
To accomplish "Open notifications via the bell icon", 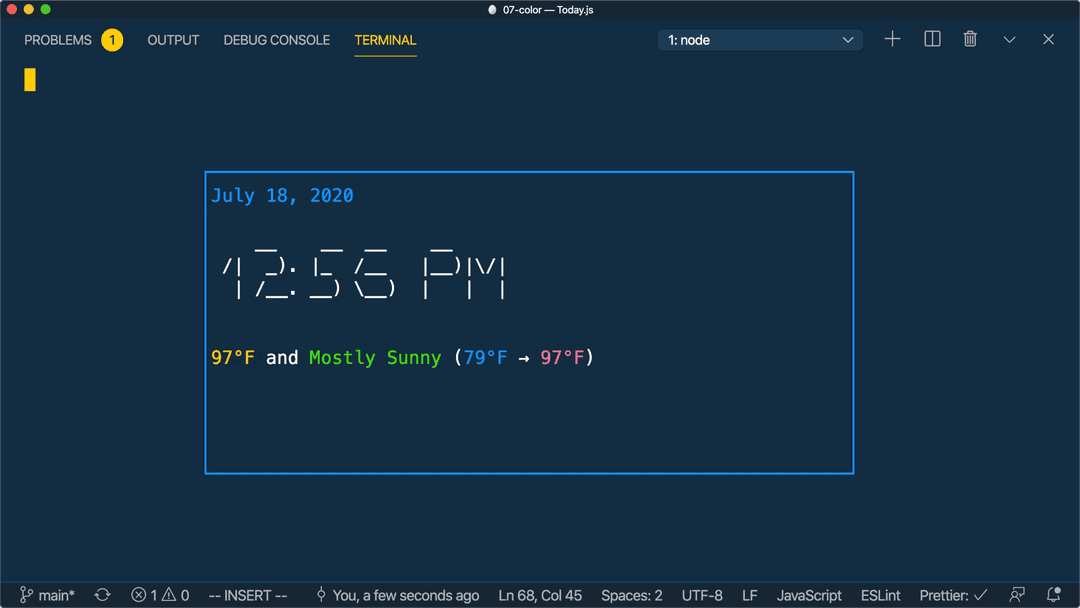I will pos(1052,594).
